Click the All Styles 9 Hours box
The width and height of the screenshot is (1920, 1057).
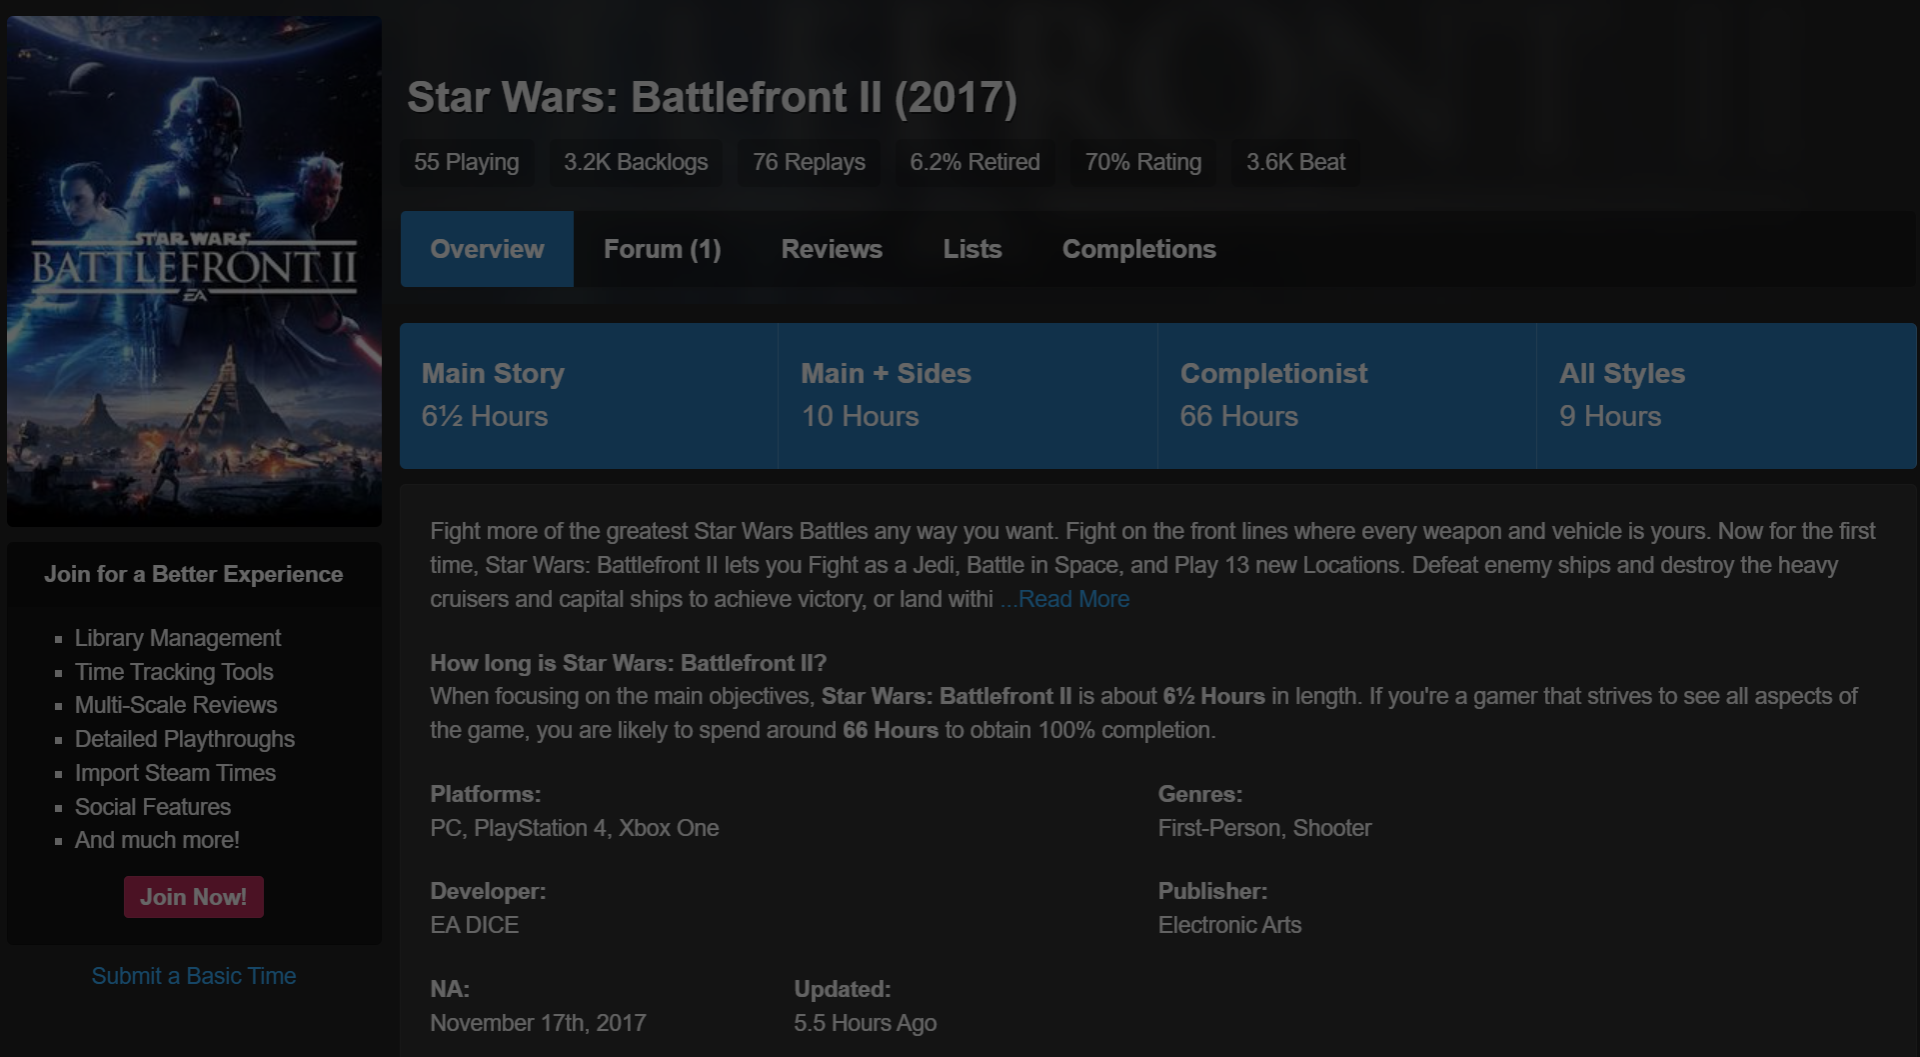click(x=1727, y=396)
